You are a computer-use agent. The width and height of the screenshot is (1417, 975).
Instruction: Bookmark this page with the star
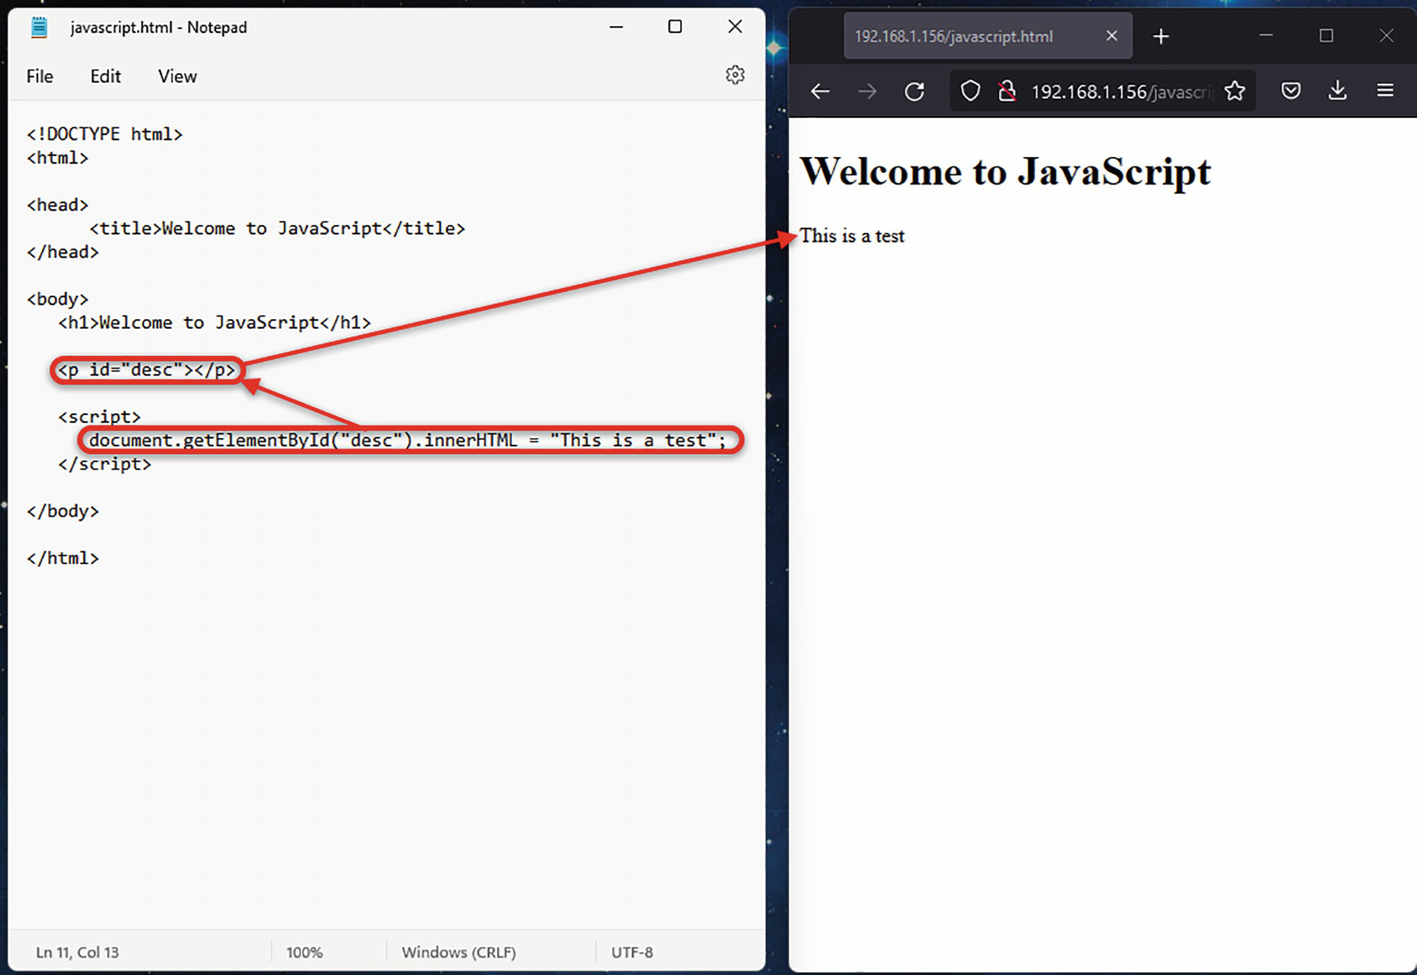tap(1235, 92)
